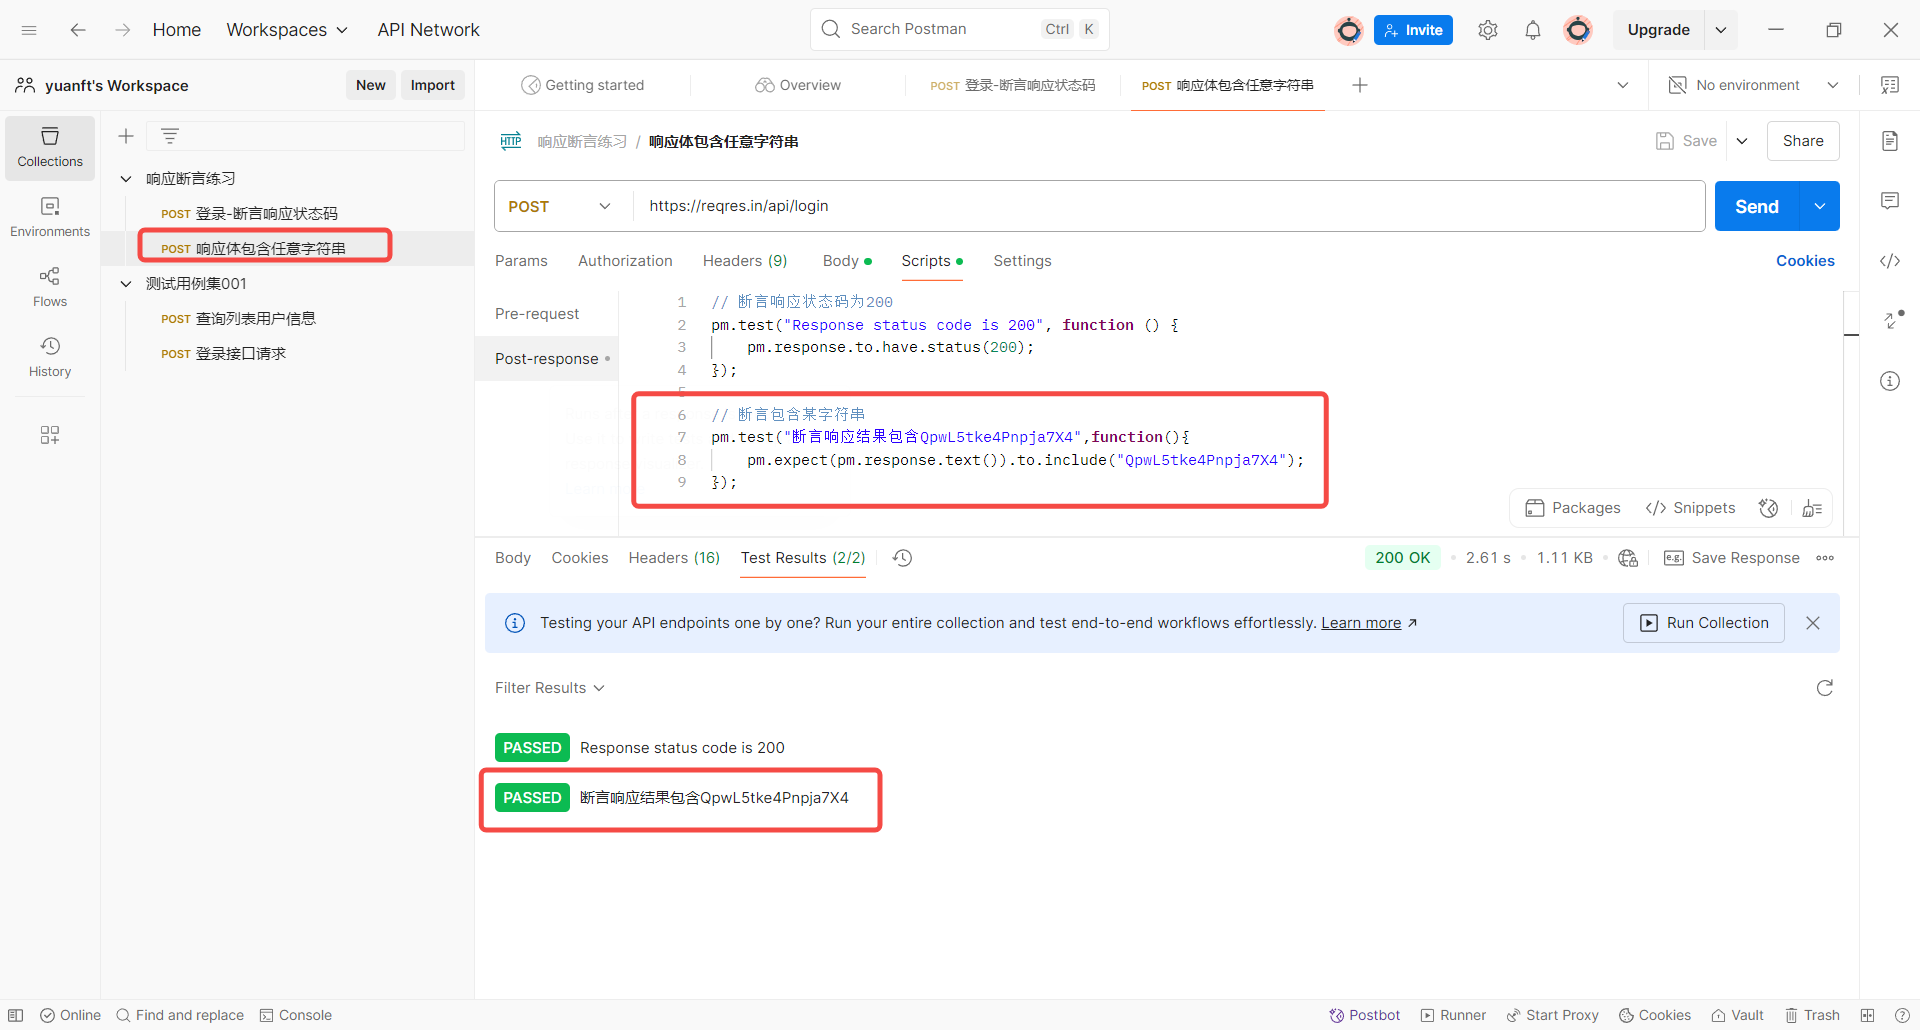Viewport: 1920px width, 1030px height.
Task: Open the Save options dropdown arrow
Action: [x=1742, y=141]
